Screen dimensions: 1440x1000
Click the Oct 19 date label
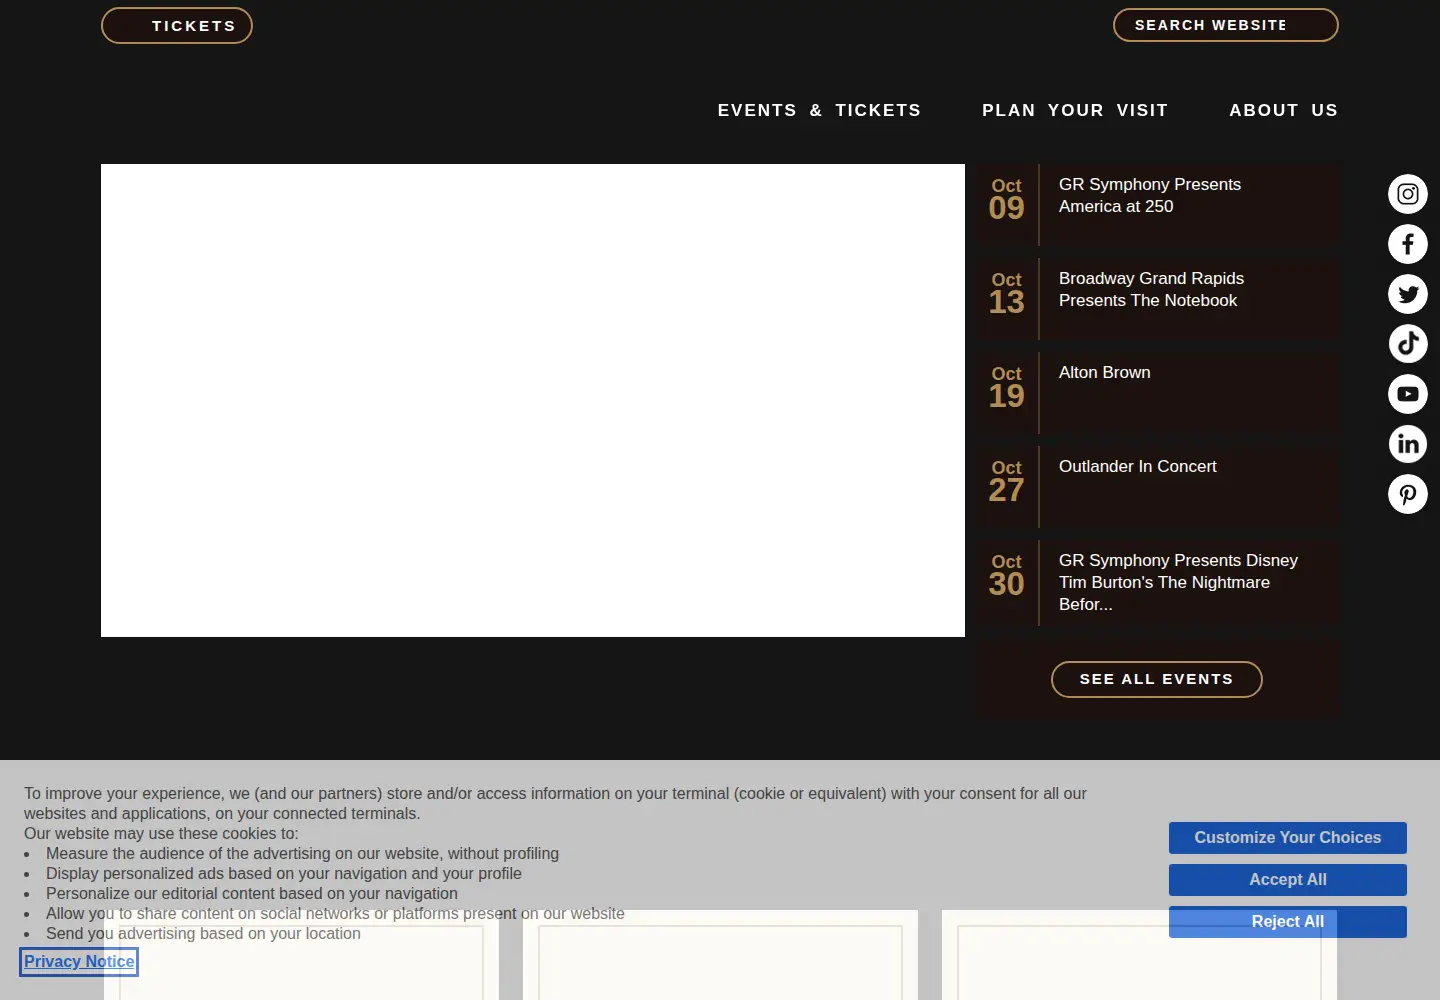pyautogui.click(x=1007, y=387)
